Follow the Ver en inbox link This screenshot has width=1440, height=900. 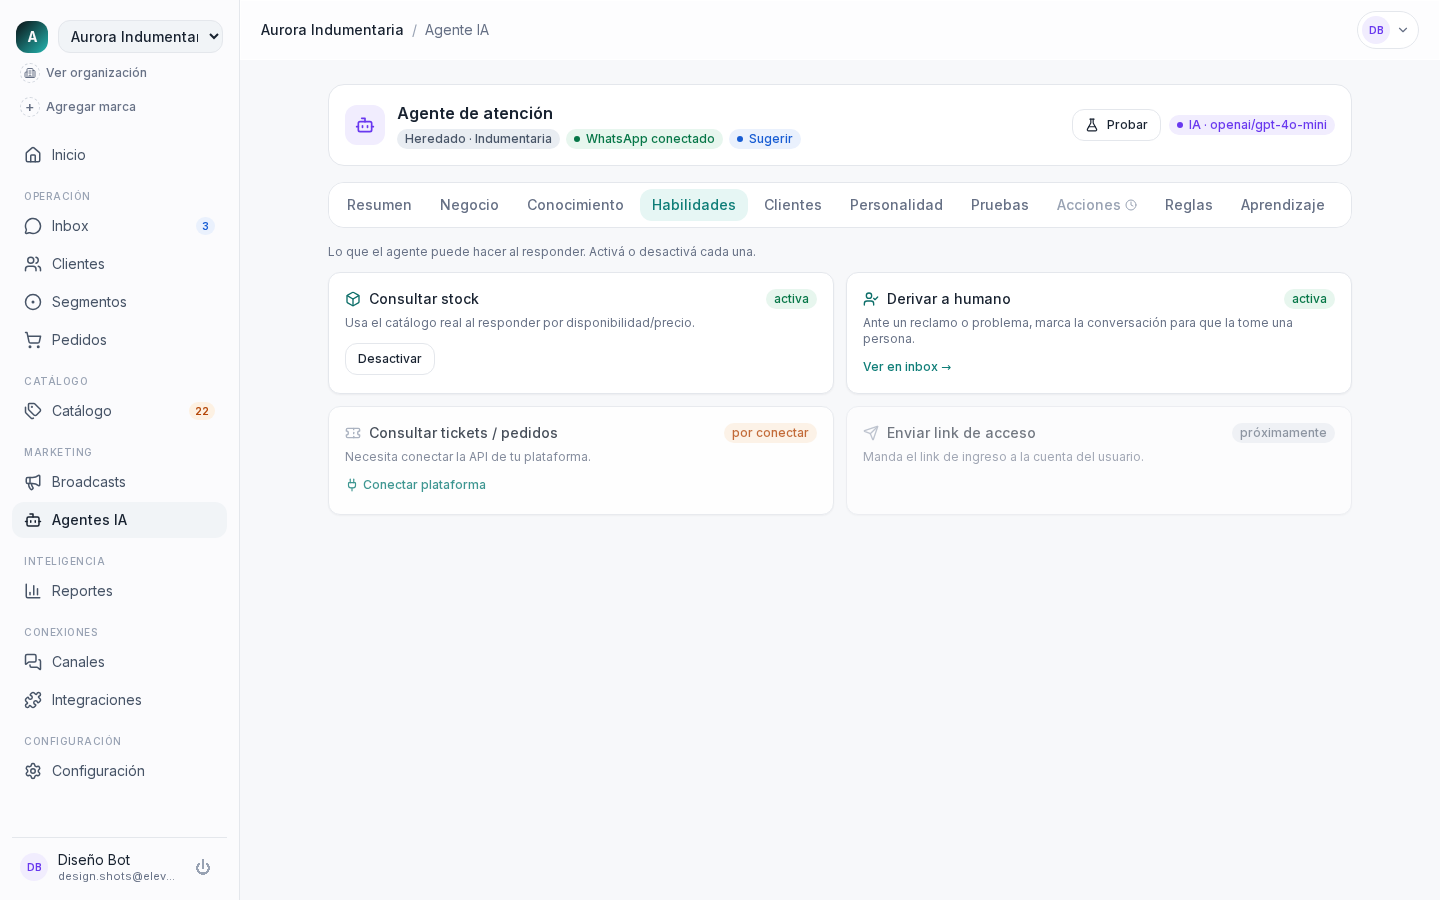(x=907, y=367)
